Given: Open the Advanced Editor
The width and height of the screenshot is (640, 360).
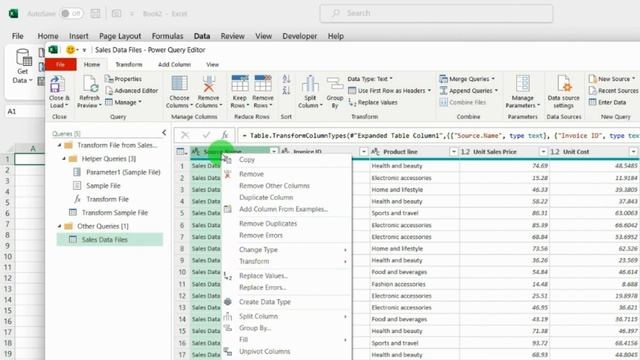Looking at the screenshot, I should click(131, 91).
